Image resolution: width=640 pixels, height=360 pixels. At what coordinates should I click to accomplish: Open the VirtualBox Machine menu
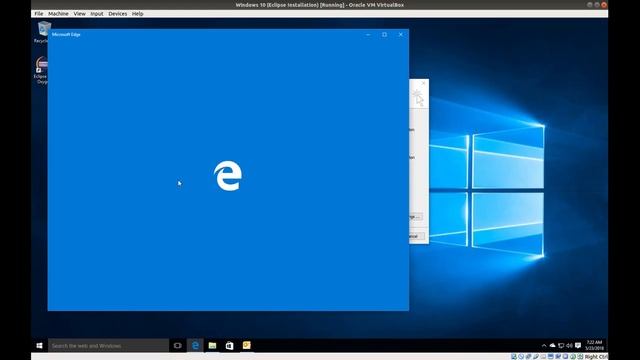coord(58,13)
